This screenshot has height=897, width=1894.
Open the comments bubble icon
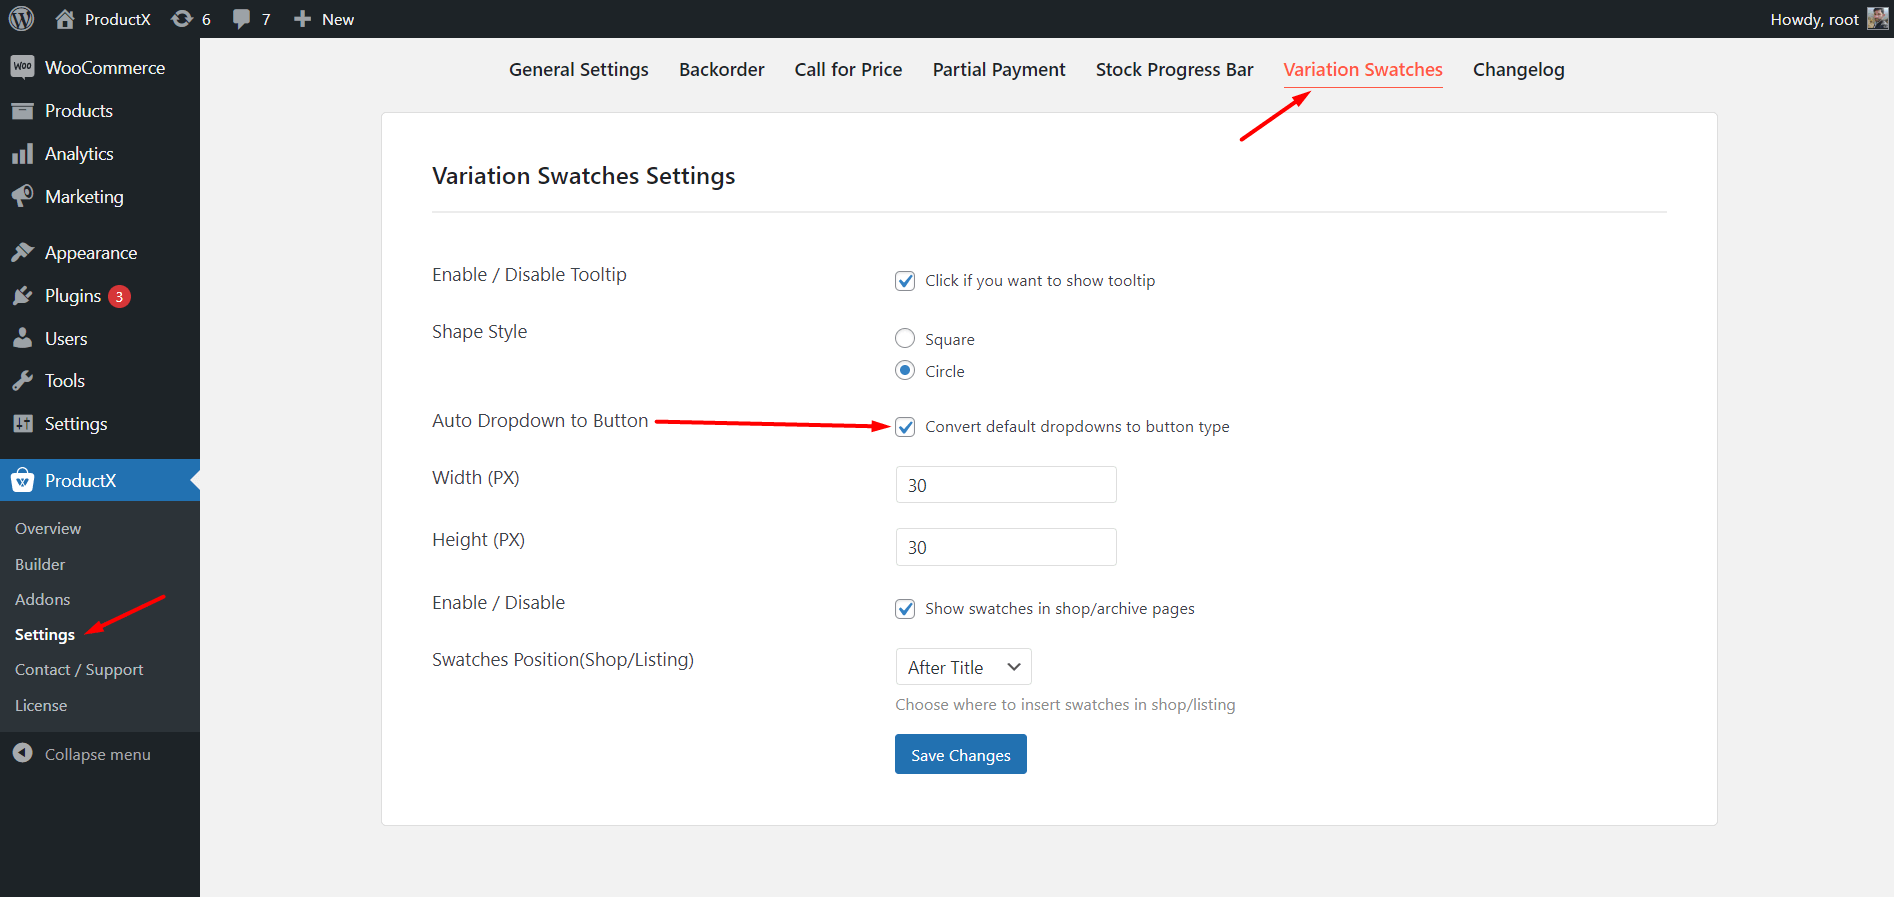(241, 19)
